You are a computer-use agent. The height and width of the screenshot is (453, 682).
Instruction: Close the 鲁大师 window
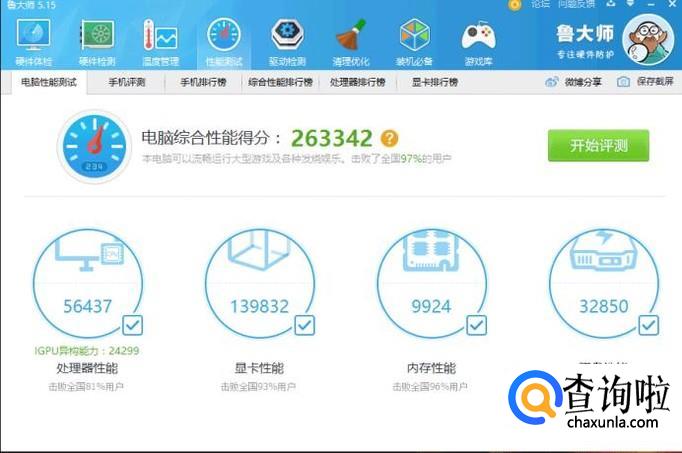click(x=672, y=4)
